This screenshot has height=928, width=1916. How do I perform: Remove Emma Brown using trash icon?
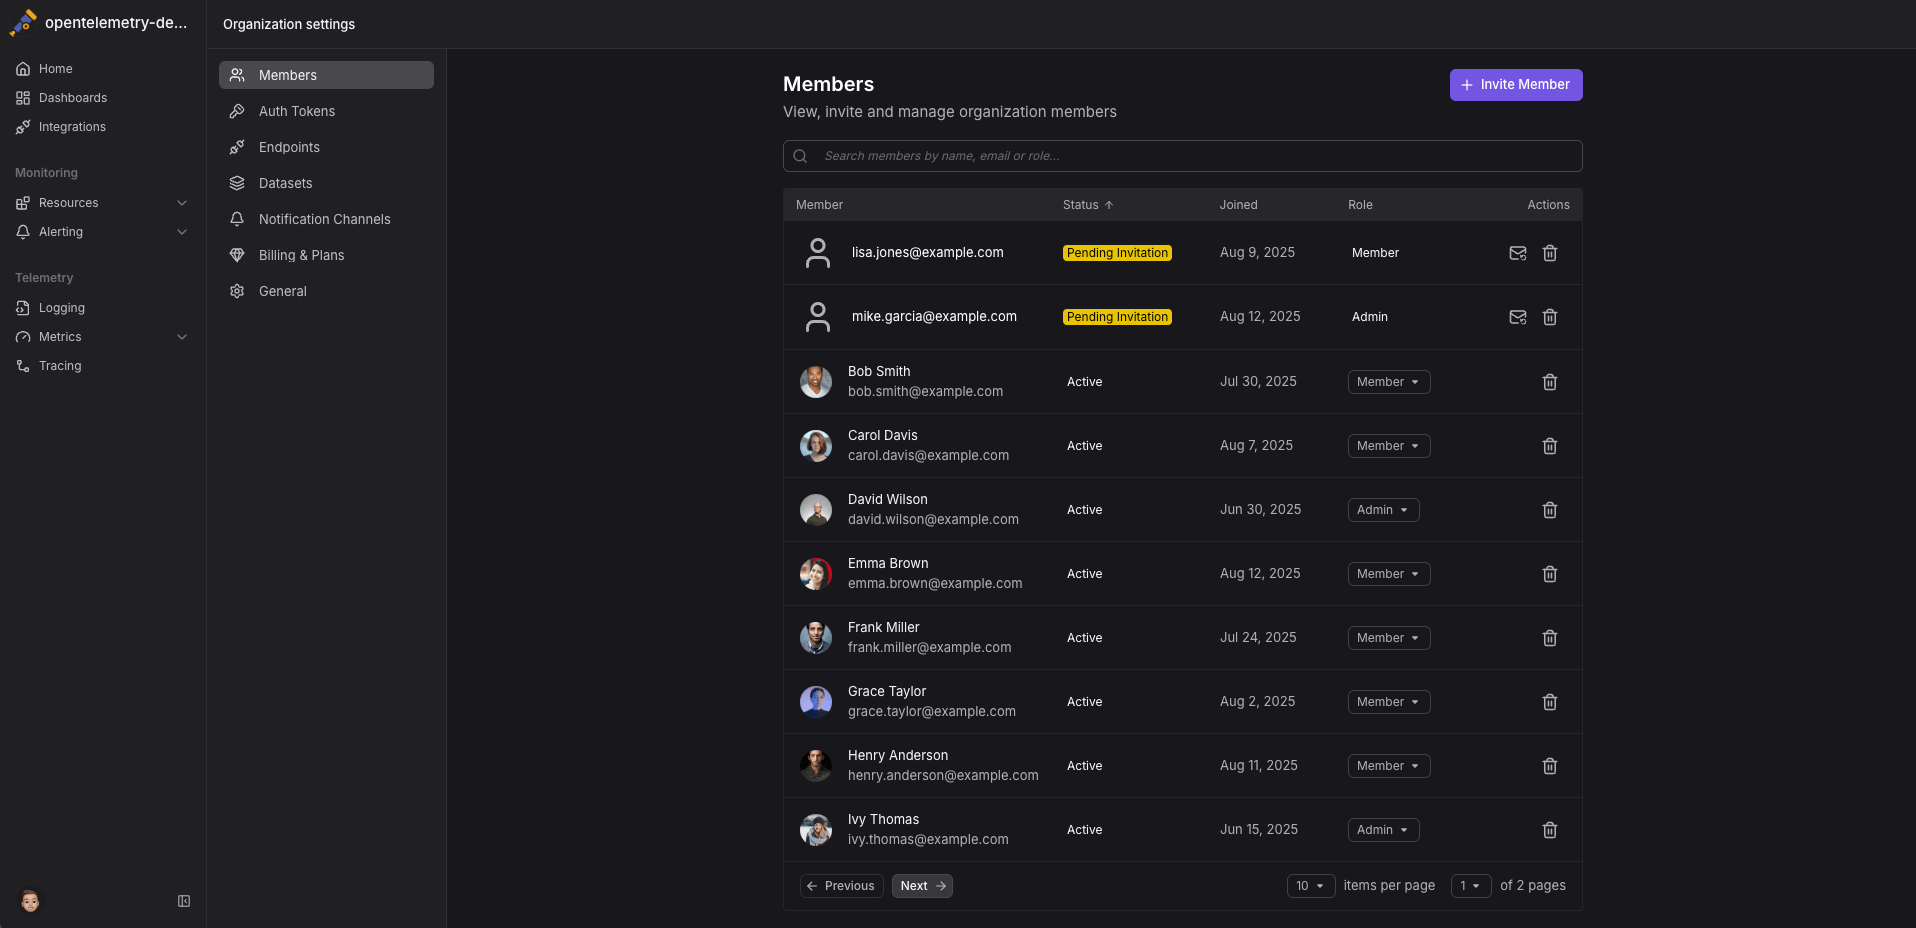[x=1549, y=574]
